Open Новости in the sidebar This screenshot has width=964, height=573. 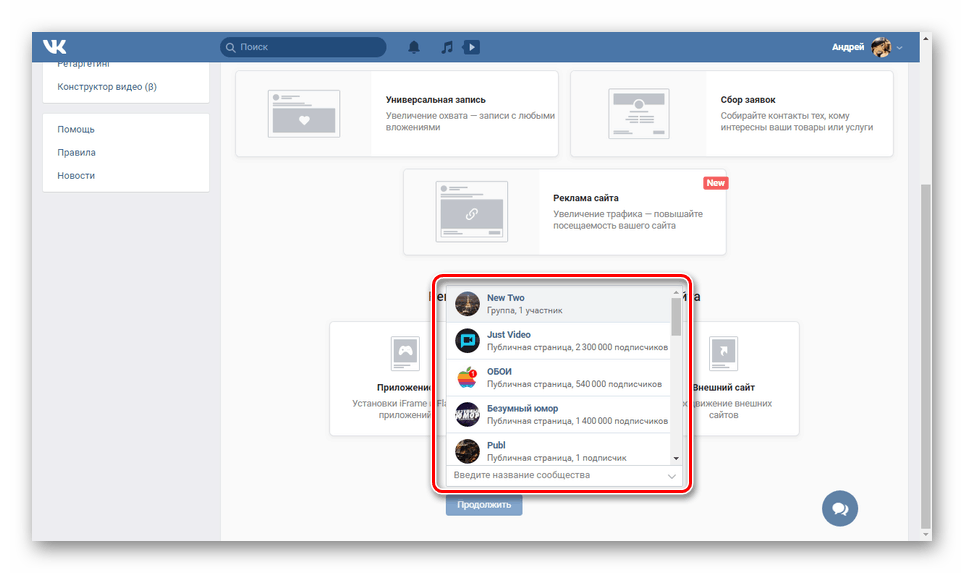pos(76,175)
